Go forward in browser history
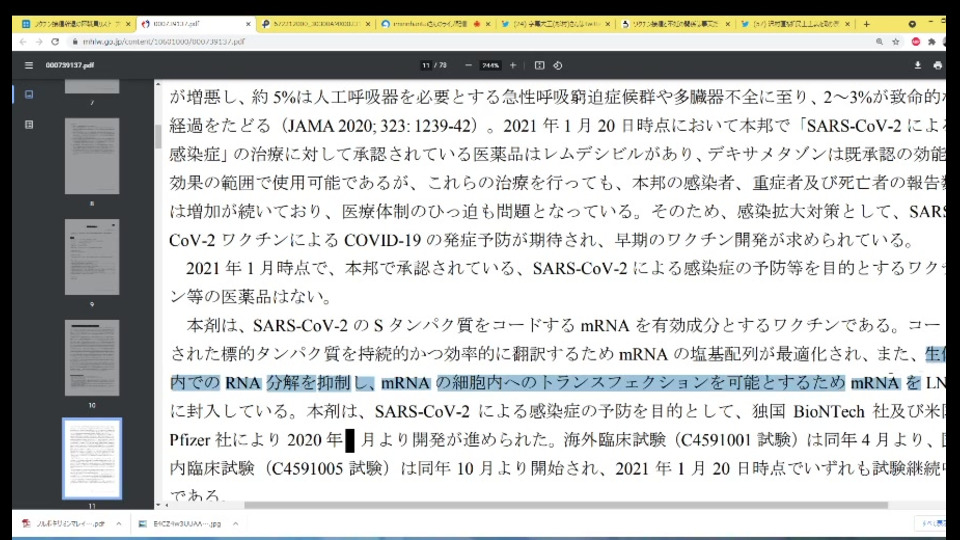Image resolution: width=960 pixels, height=540 pixels. [x=39, y=42]
